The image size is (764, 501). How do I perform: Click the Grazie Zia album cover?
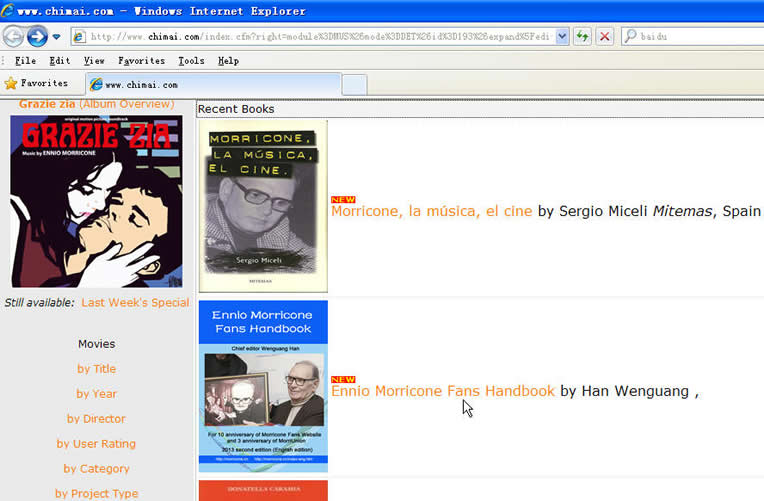coord(96,201)
